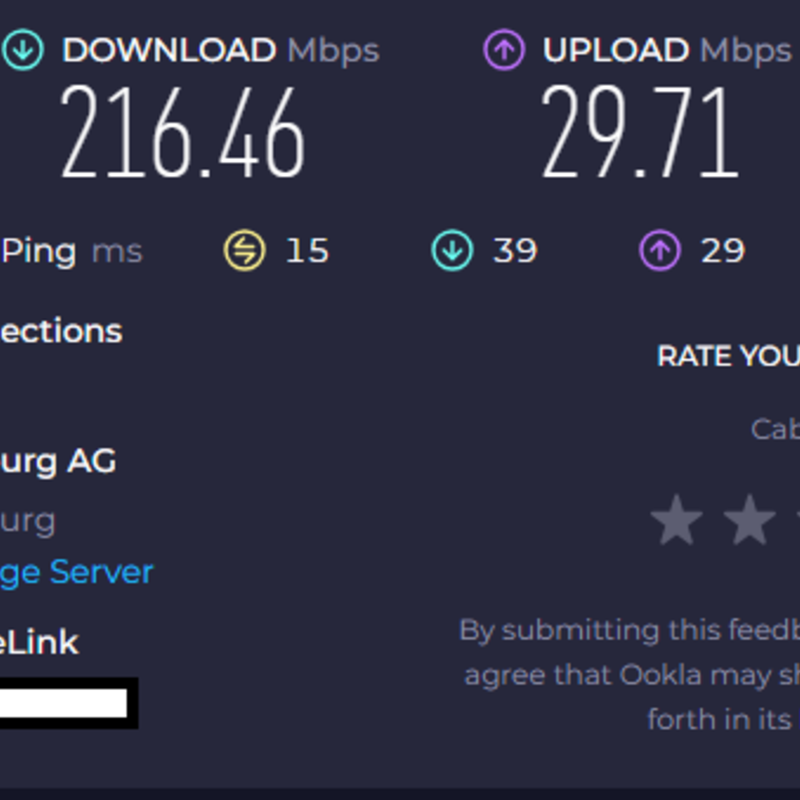Click the 29.71 upload speed result
The height and width of the screenshot is (800, 800).
tap(639, 134)
